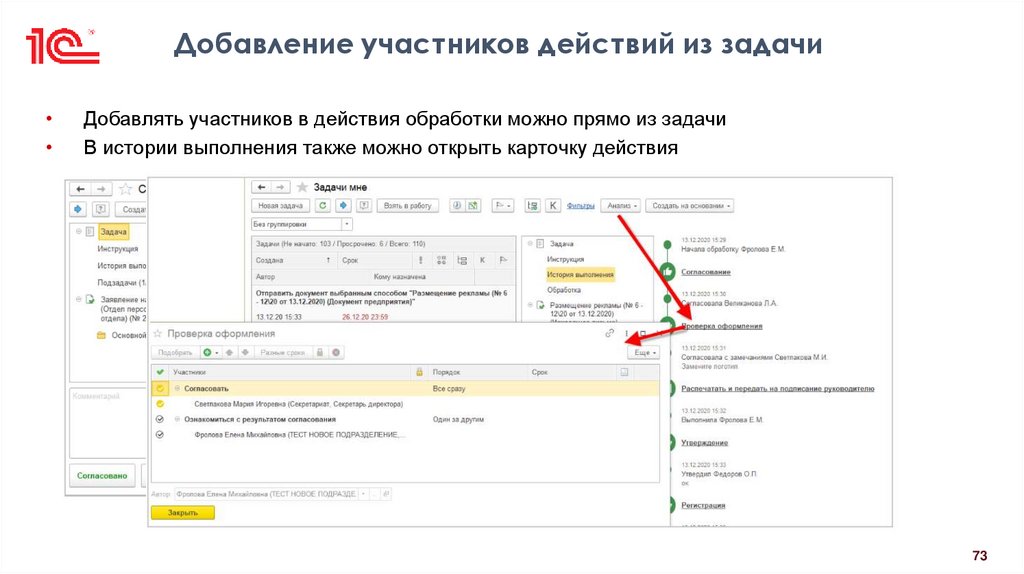Open Без группировки grouping dropdown

(x=347, y=224)
